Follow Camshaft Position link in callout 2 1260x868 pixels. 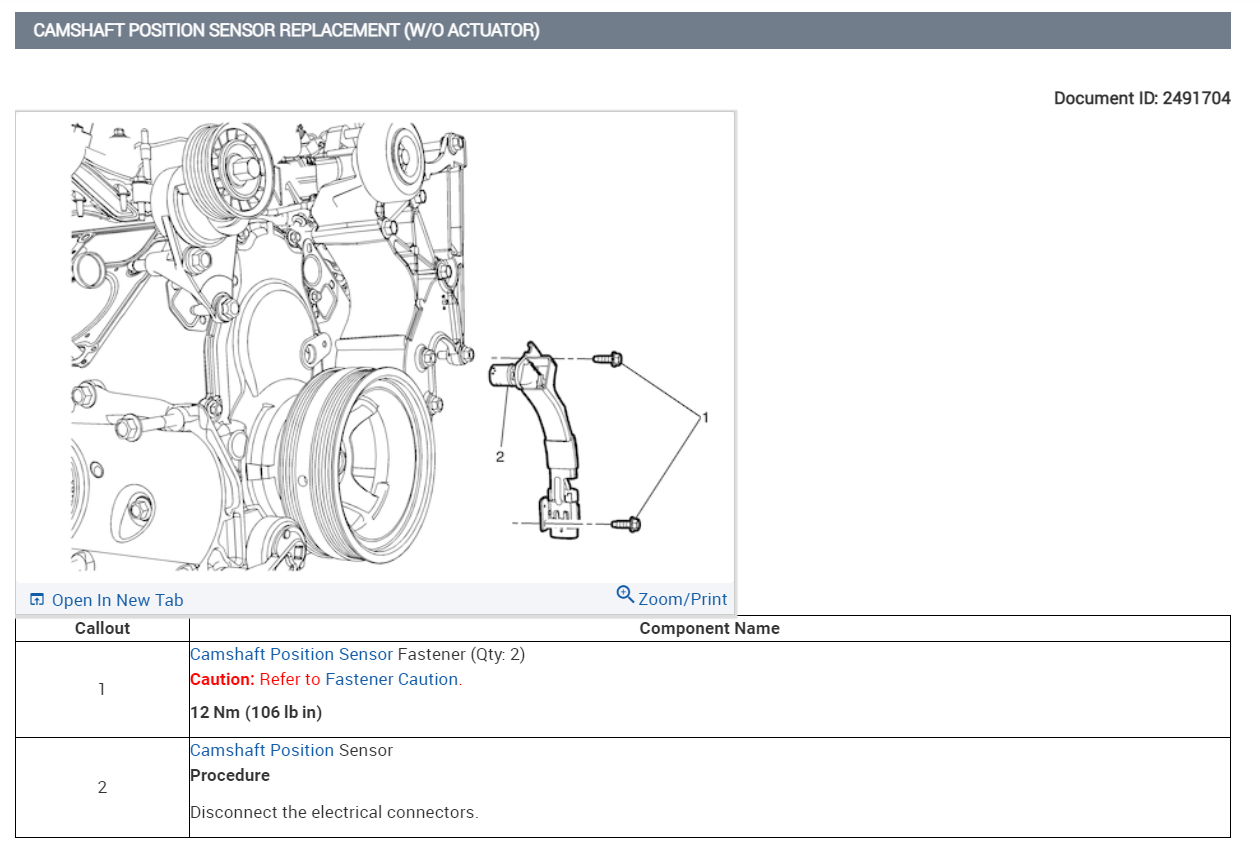coord(262,750)
